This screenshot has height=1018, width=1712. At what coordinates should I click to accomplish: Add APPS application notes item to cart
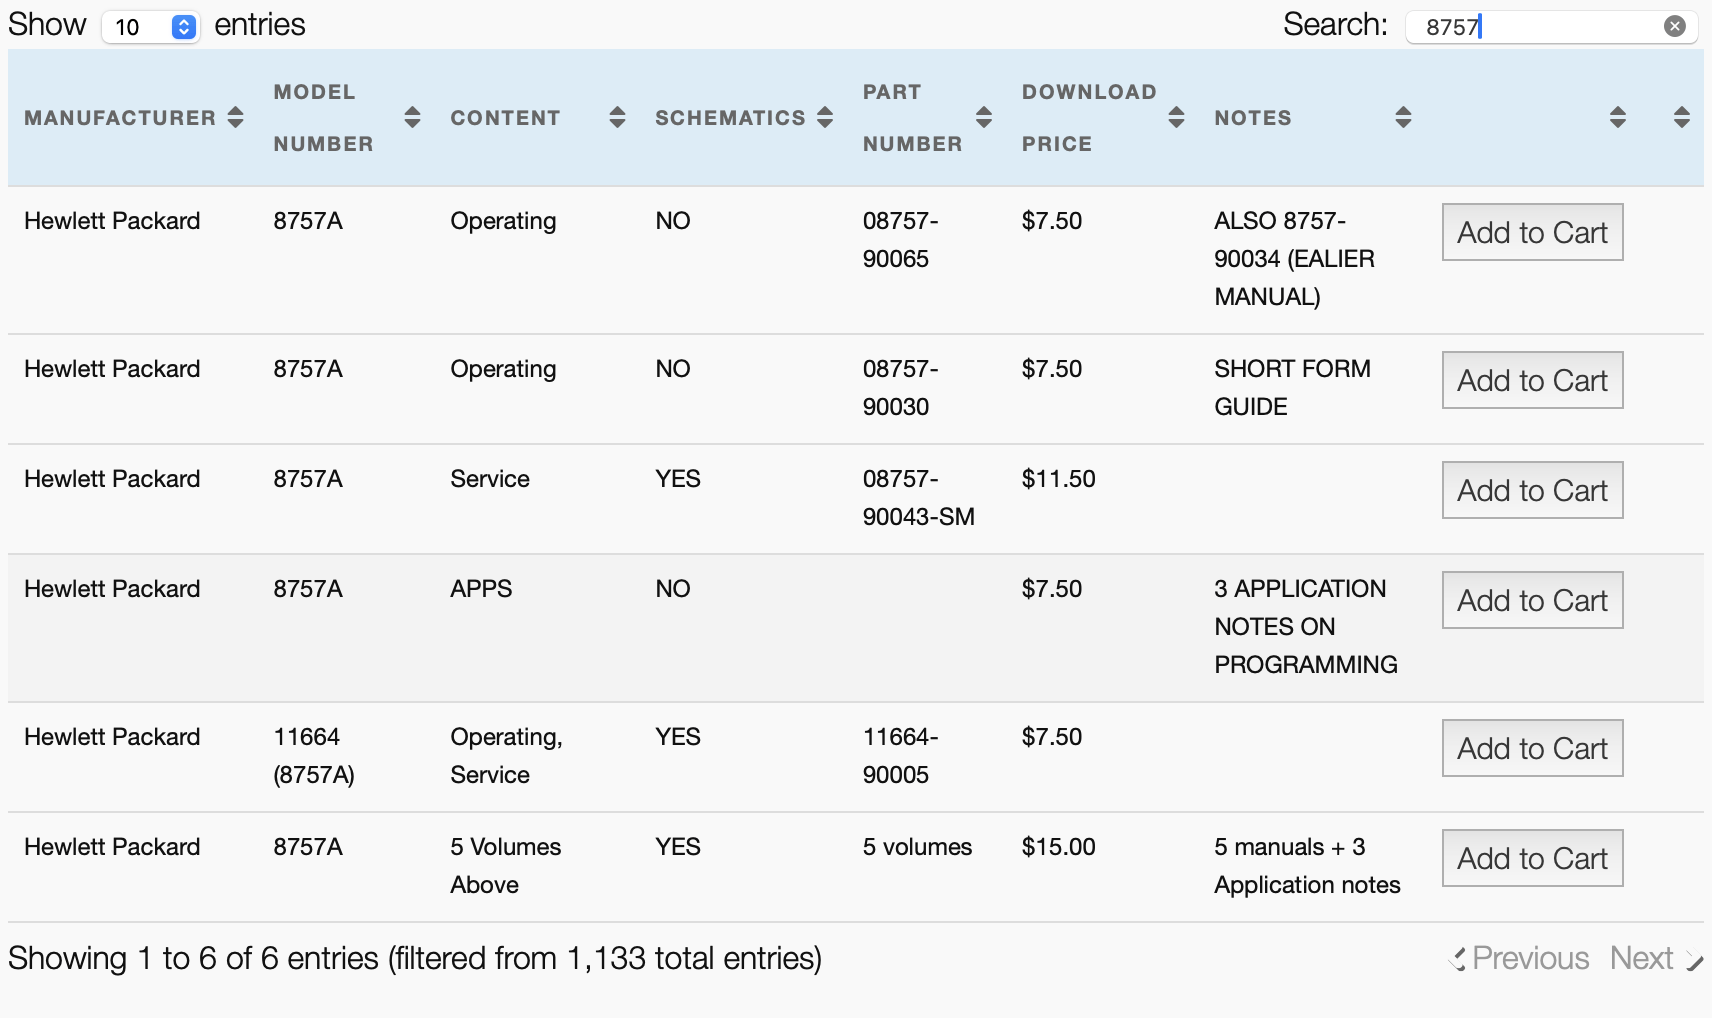pos(1532,600)
